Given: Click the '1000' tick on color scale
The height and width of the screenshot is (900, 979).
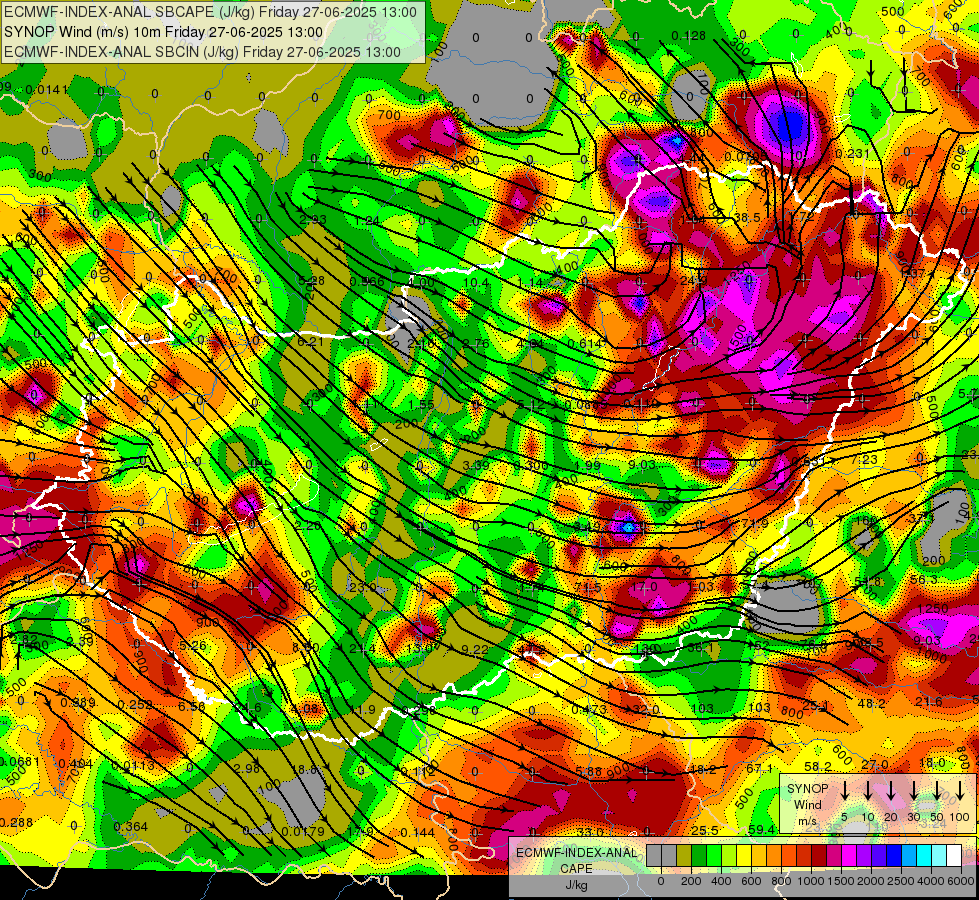Looking at the screenshot, I should [x=812, y=881].
